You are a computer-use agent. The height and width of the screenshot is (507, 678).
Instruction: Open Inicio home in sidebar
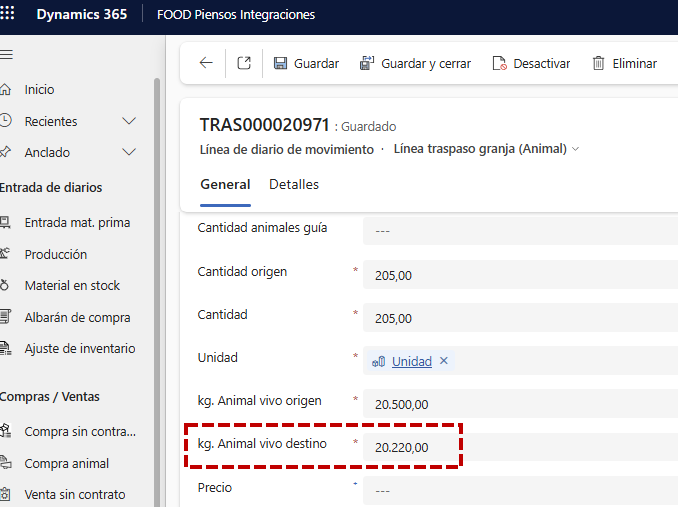point(39,90)
